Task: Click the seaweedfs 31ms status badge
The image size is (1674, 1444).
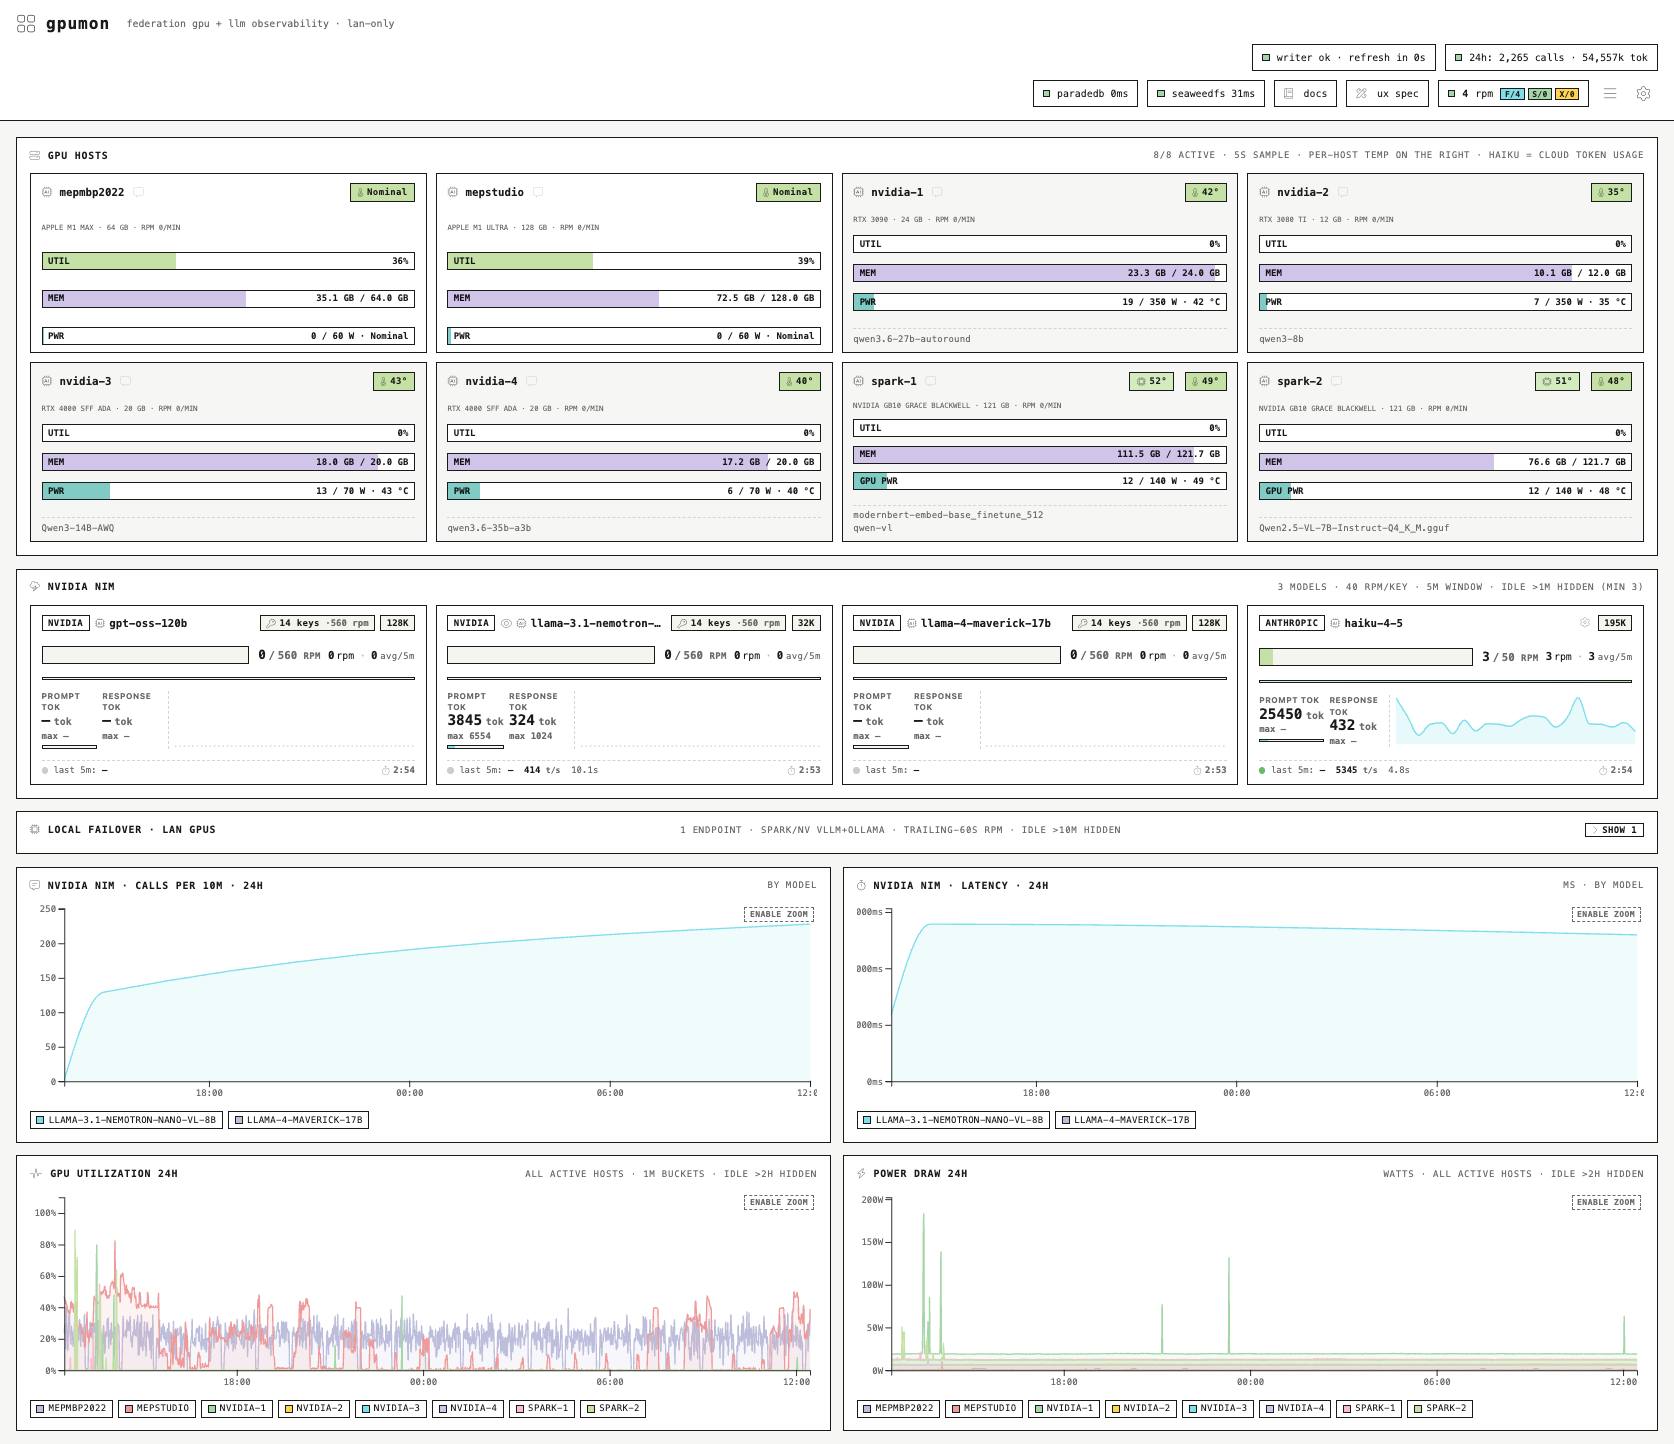Action: tap(1205, 94)
